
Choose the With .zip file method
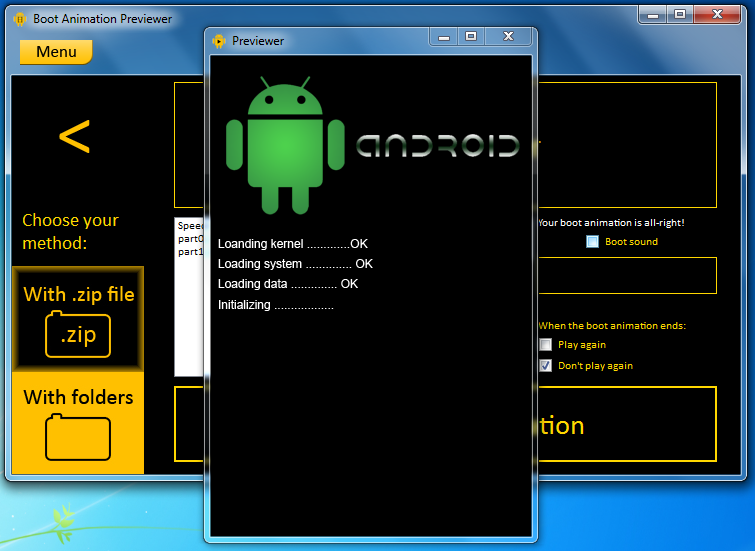point(78,318)
